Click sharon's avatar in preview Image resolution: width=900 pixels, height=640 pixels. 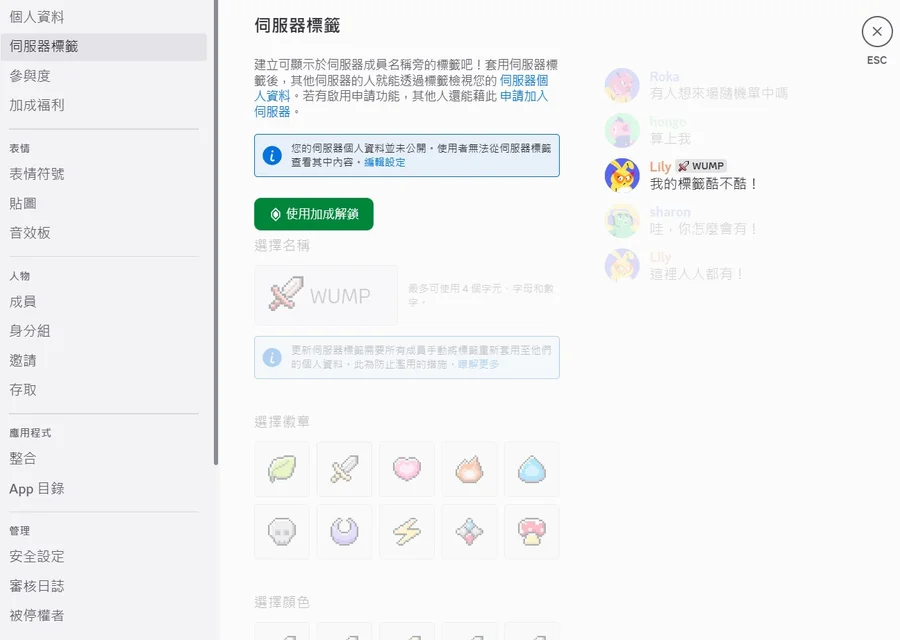tap(622, 220)
